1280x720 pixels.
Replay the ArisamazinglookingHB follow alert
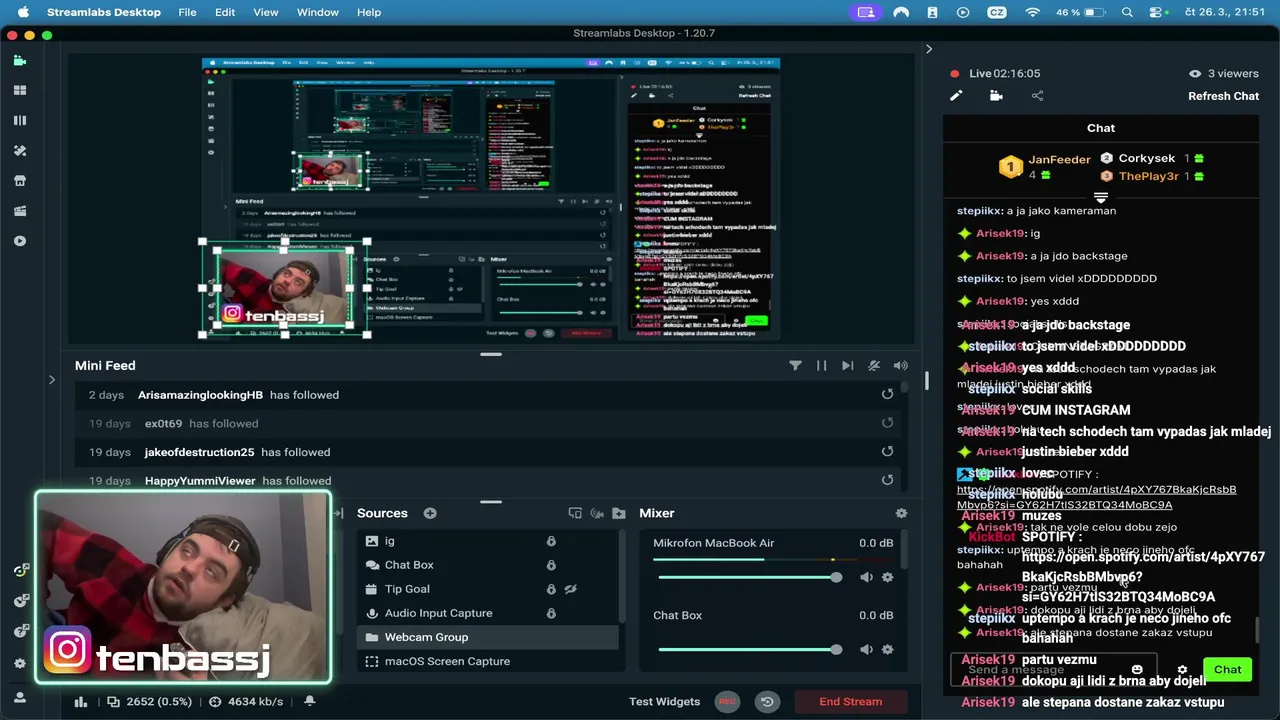(887, 394)
